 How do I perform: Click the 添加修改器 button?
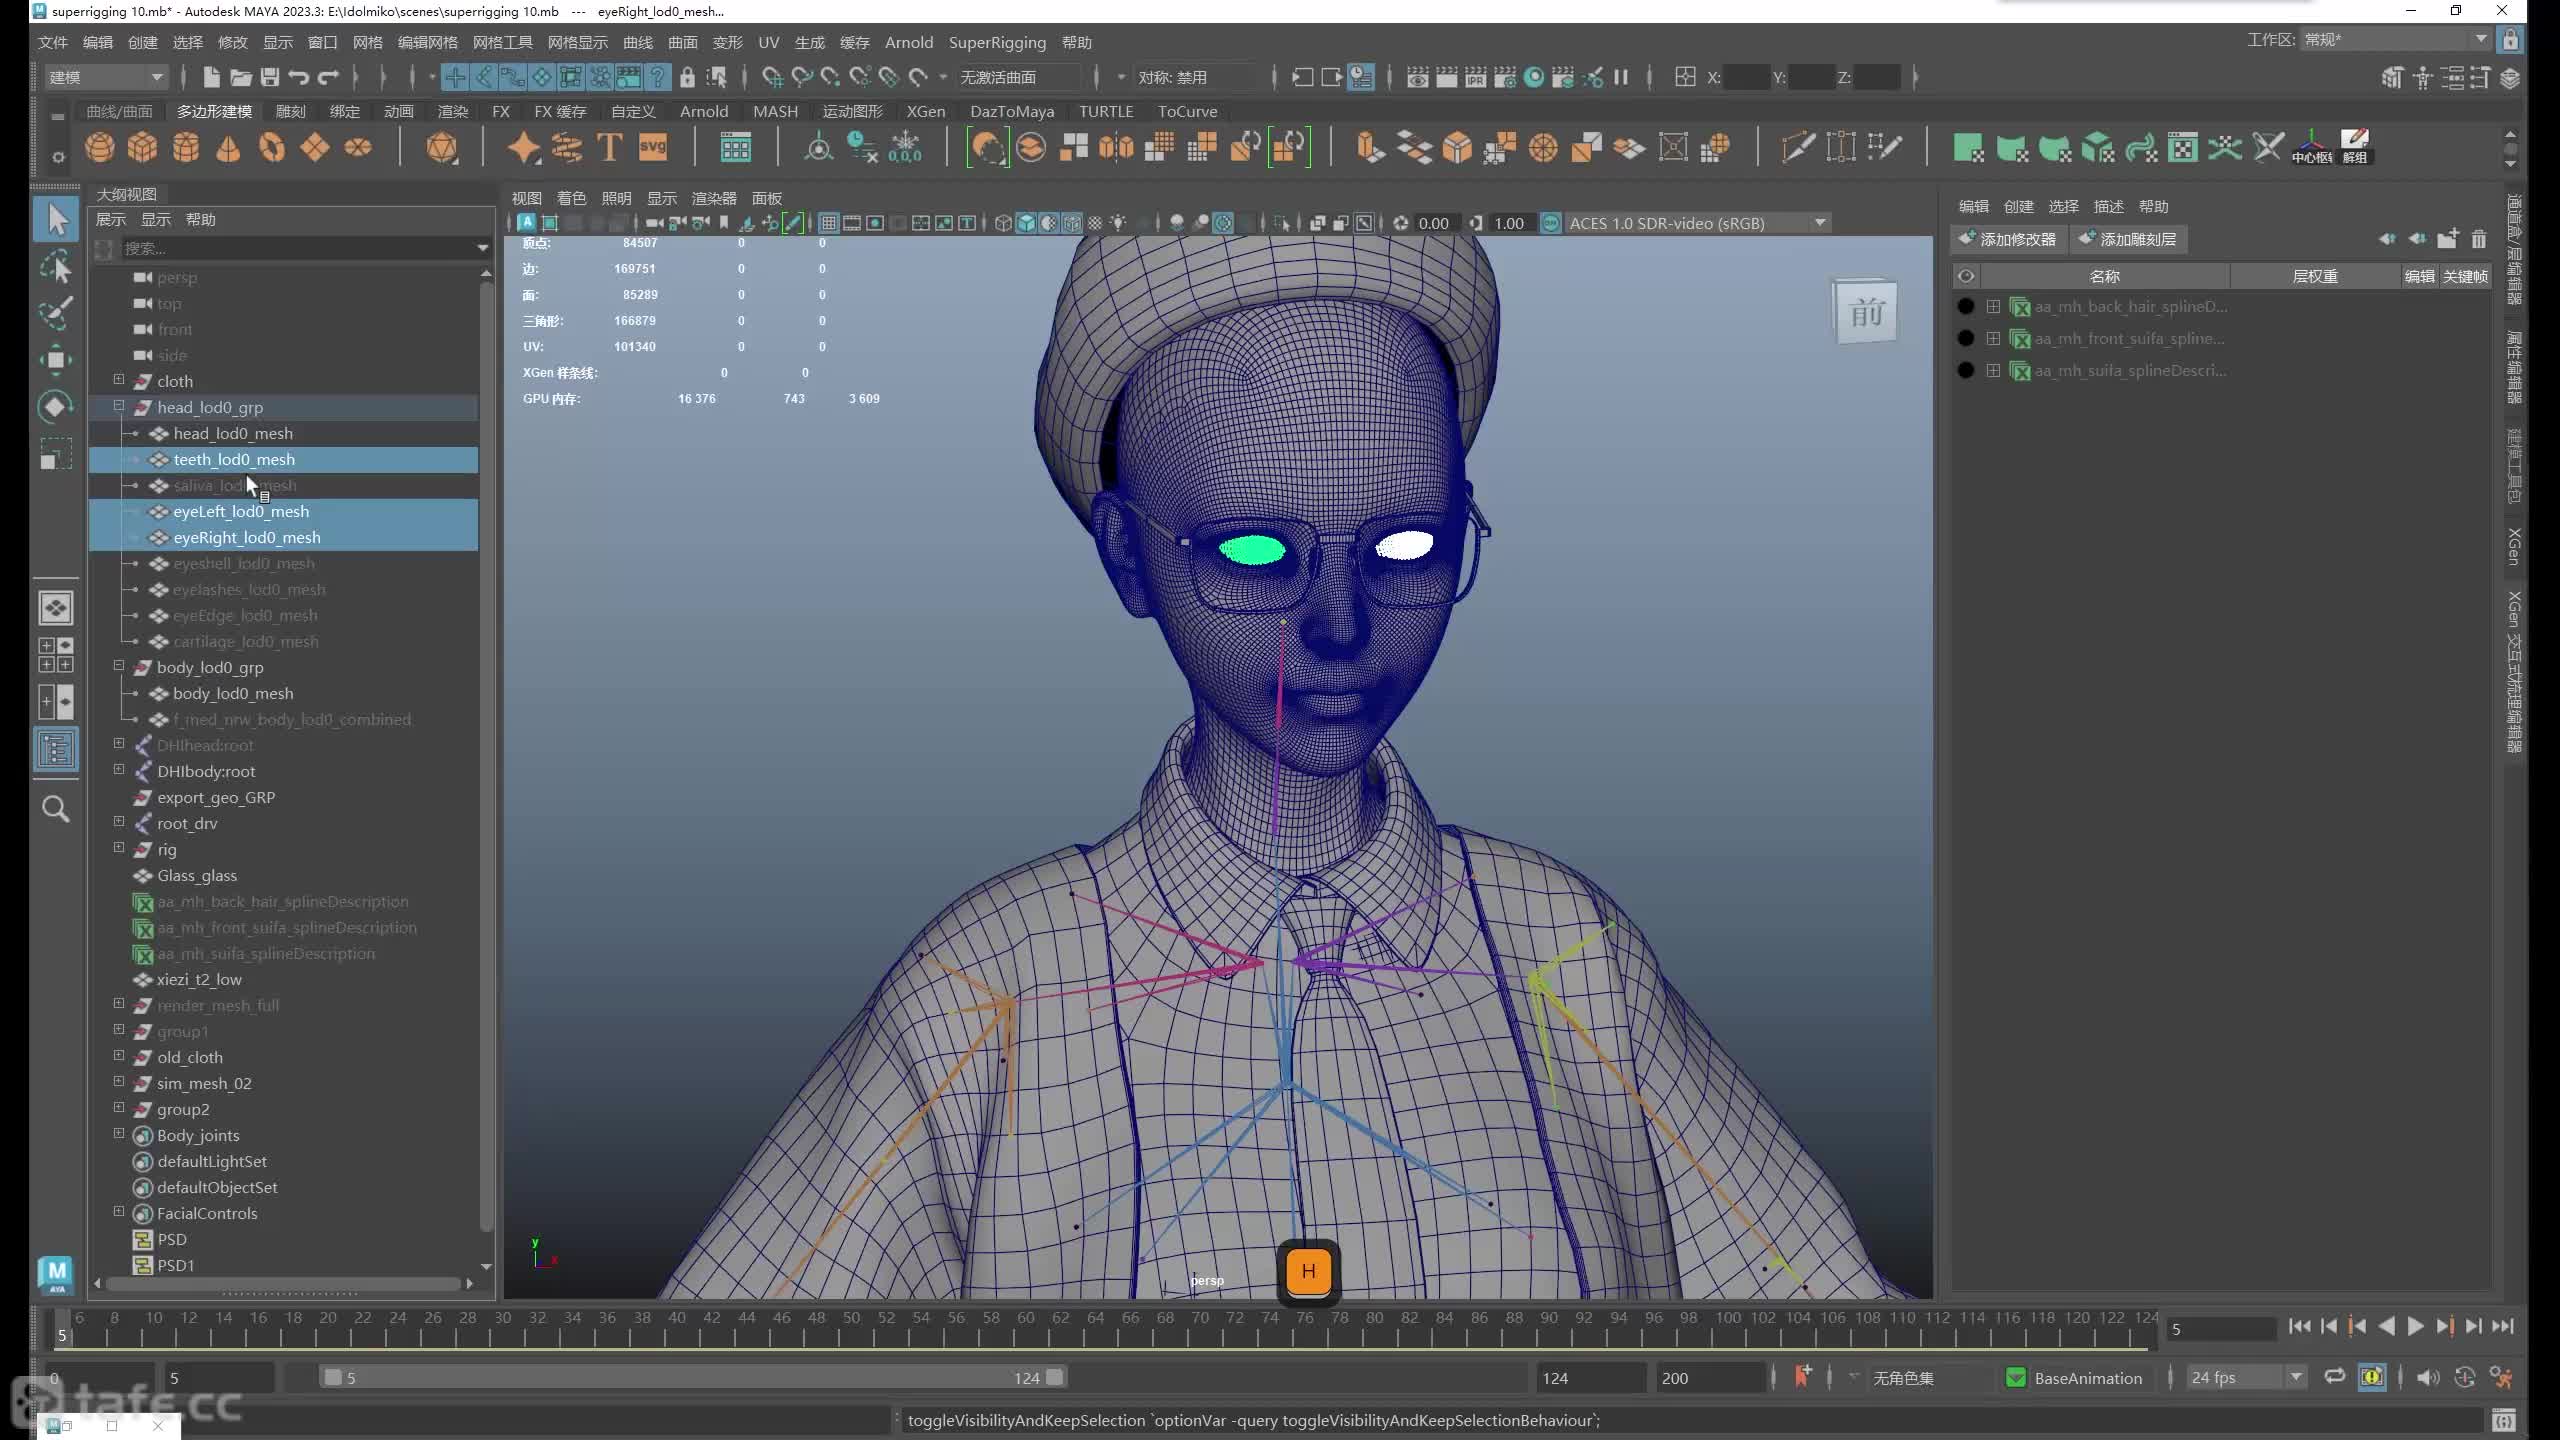point(2009,239)
